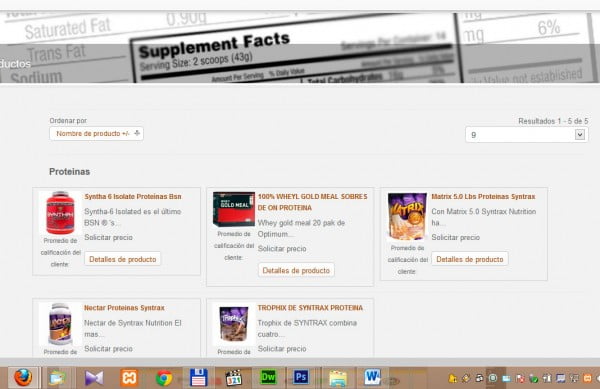
Task: Switch to Photoshop in the taskbar
Action: [x=301, y=378]
